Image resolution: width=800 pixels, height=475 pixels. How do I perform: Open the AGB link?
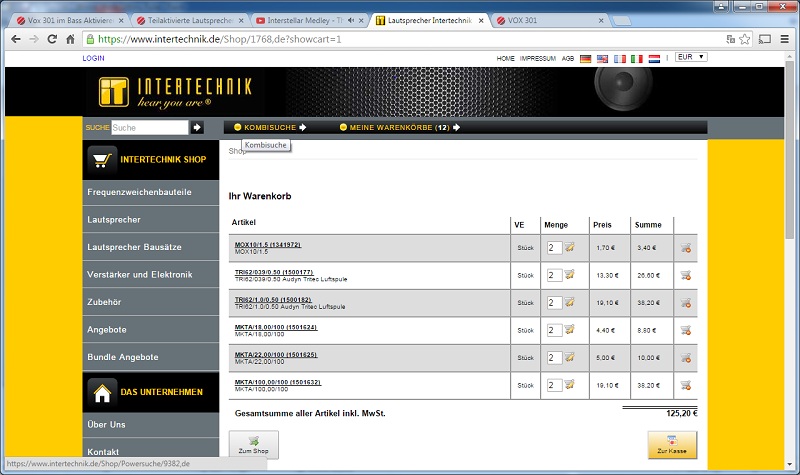568,59
